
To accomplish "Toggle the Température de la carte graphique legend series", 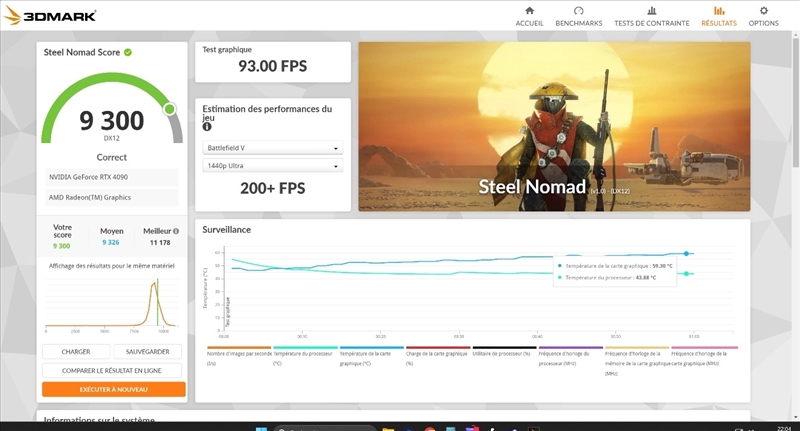I will click(371, 358).
